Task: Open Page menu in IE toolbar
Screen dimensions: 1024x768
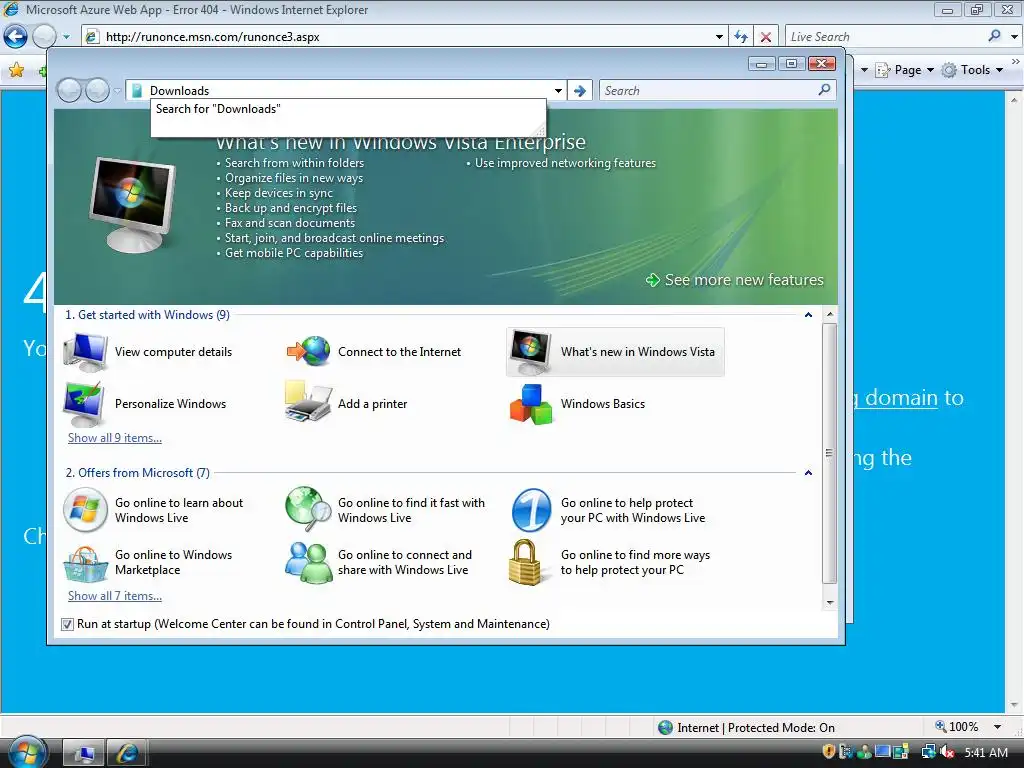Action: (904, 70)
